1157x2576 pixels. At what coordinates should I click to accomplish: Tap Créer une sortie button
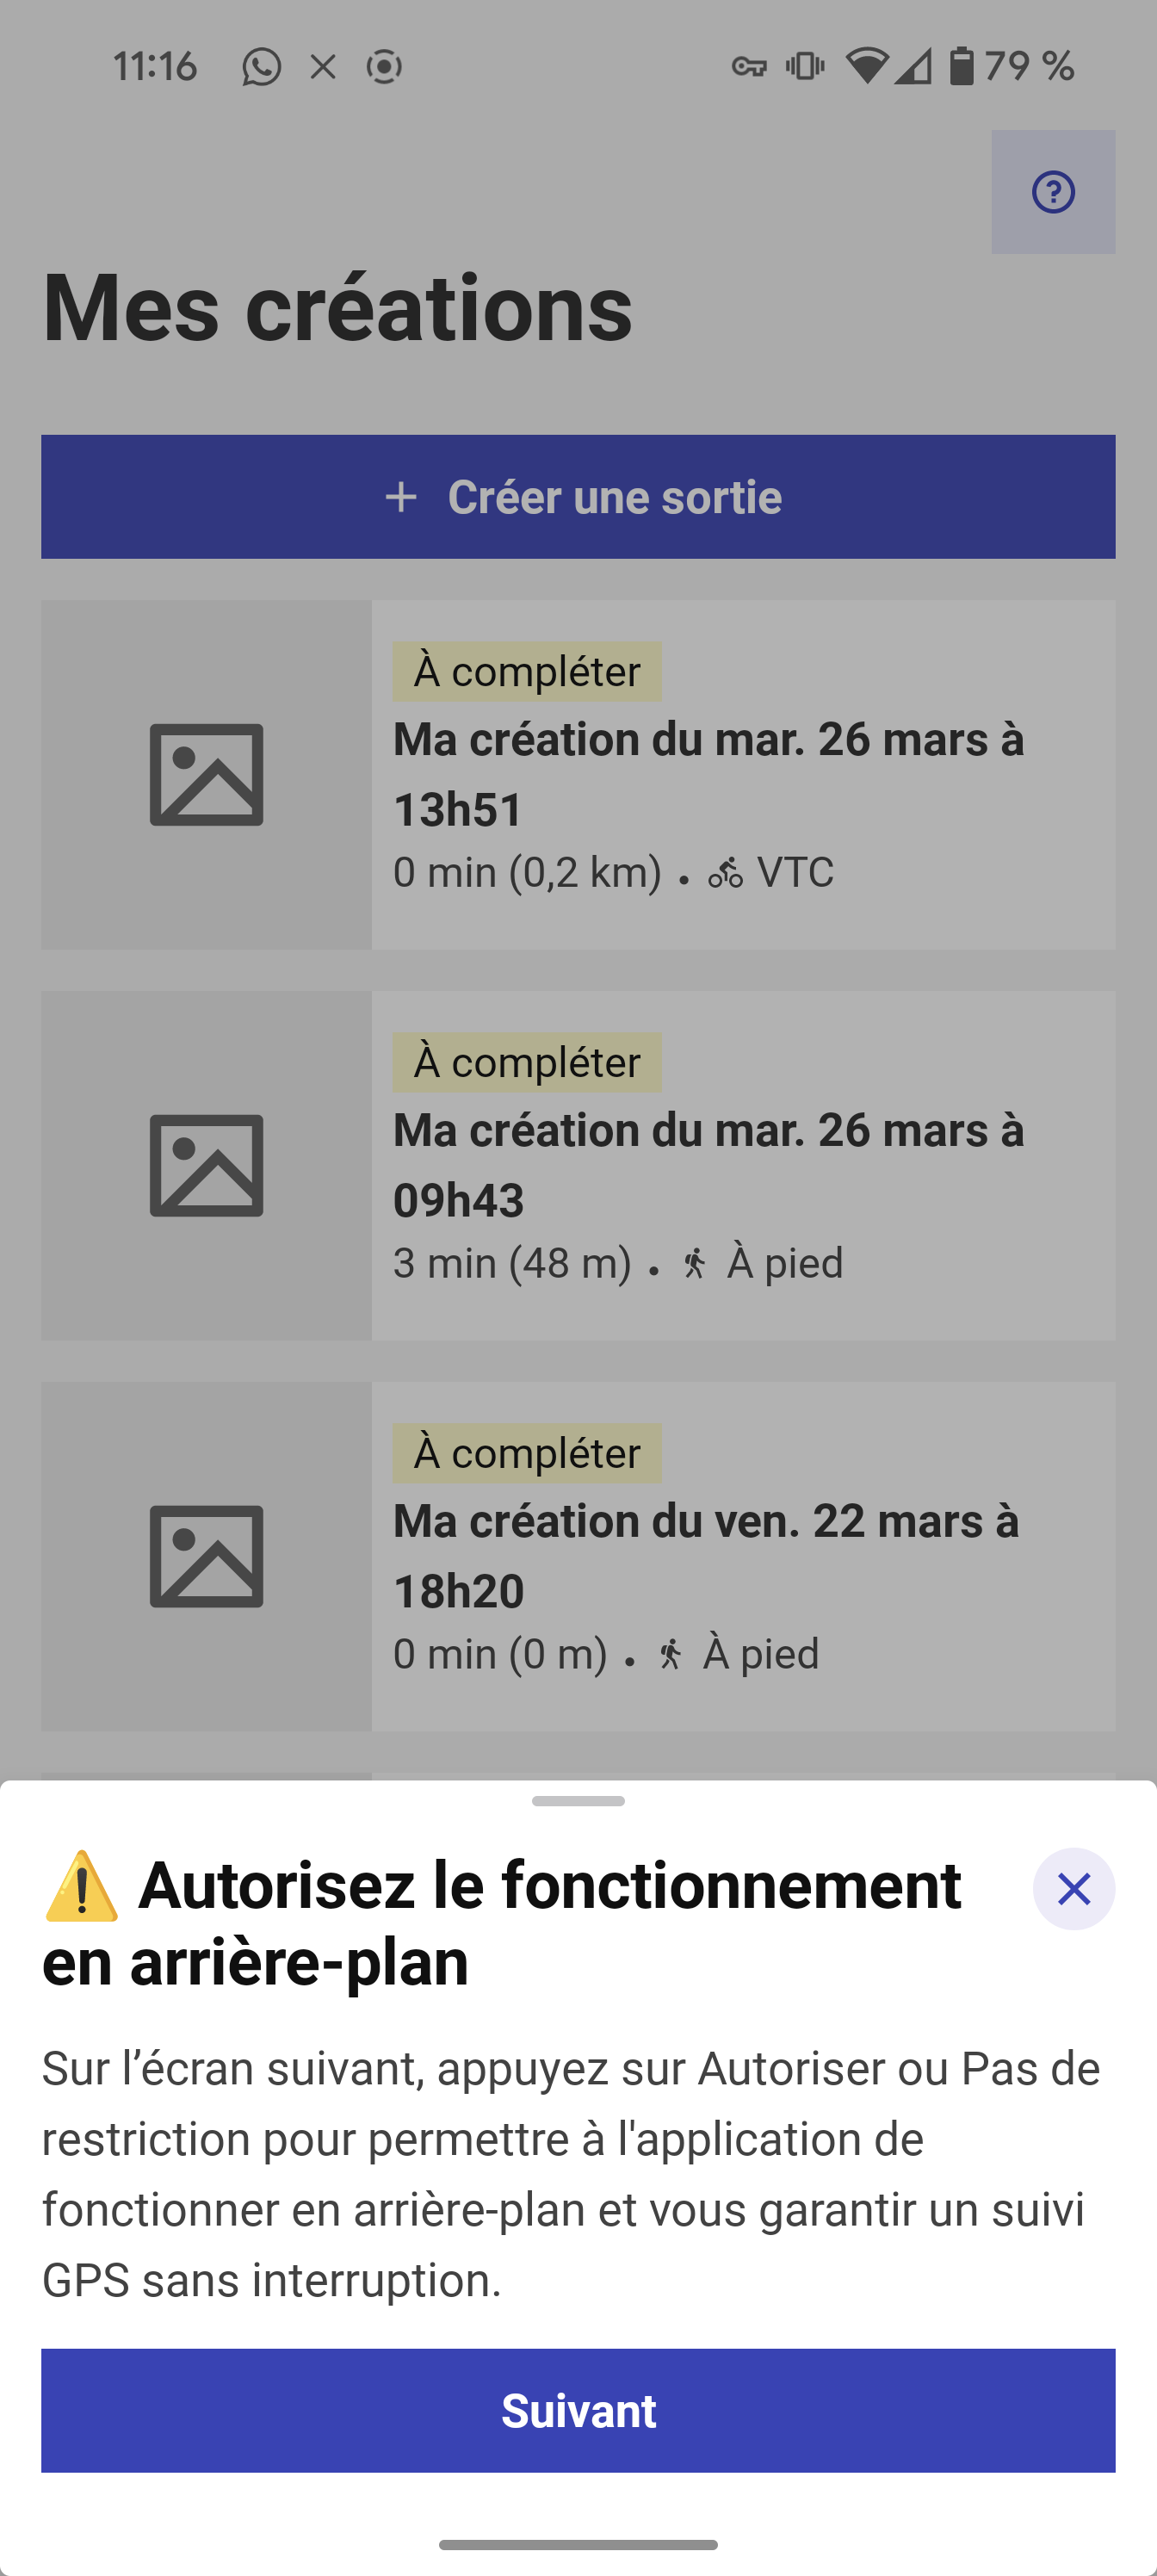[578, 497]
